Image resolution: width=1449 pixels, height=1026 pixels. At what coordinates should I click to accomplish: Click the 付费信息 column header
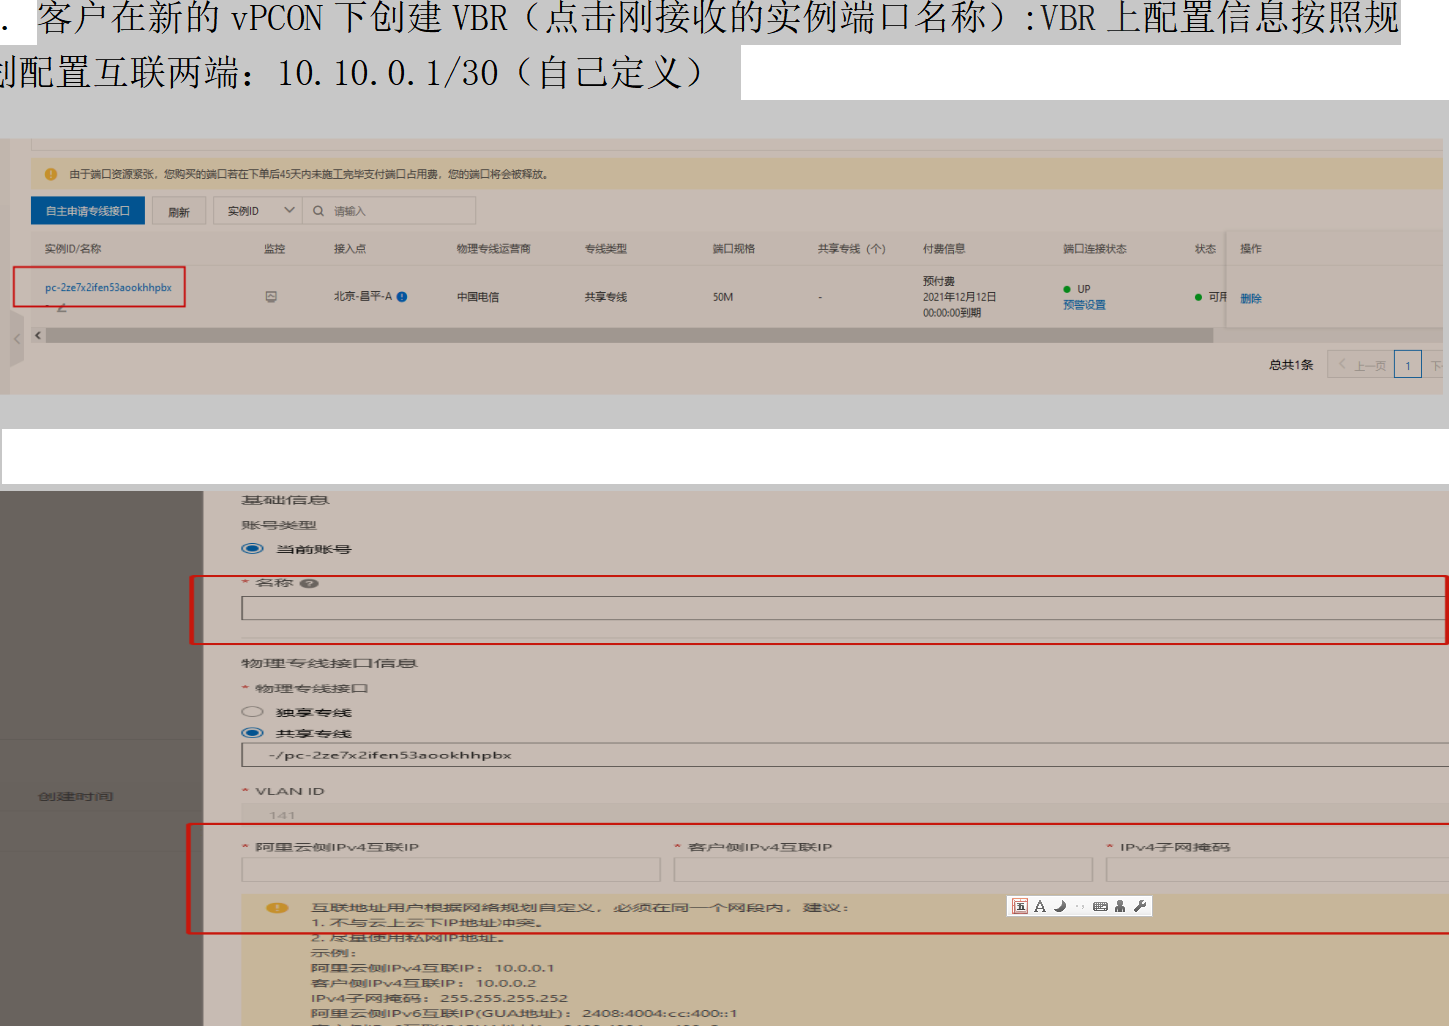point(944,249)
